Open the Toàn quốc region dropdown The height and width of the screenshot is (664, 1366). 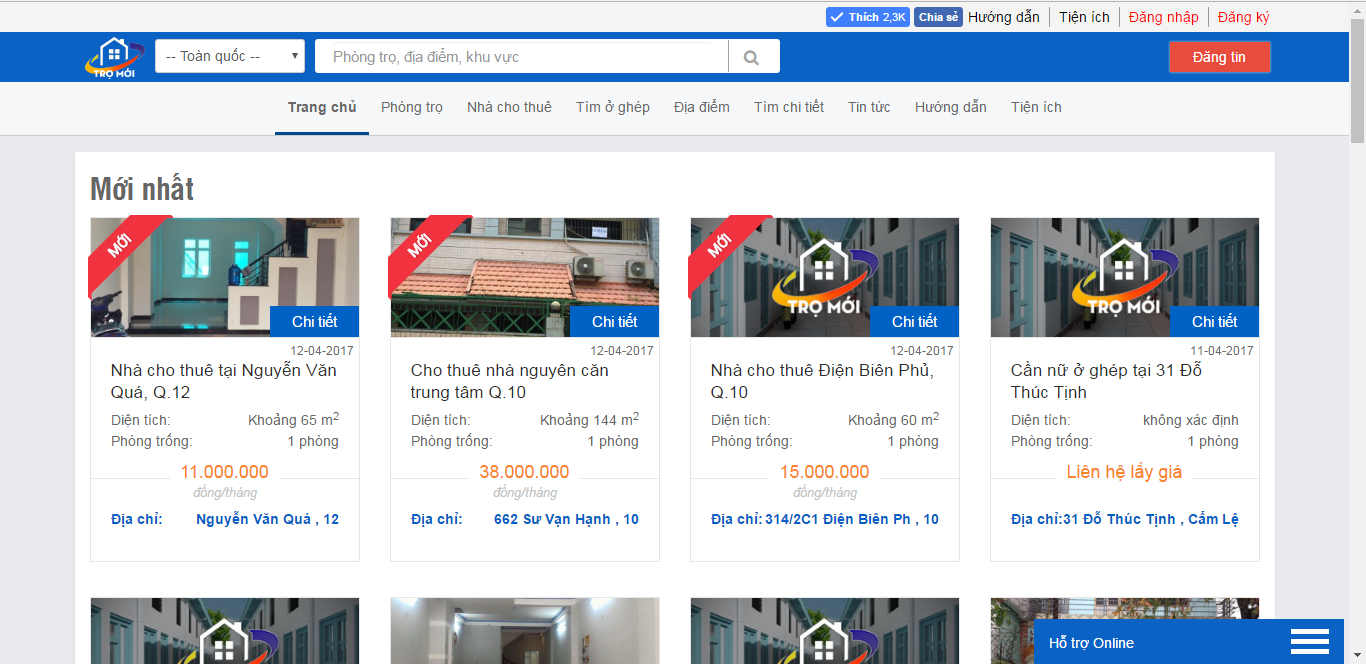pyautogui.click(x=230, y=56)
